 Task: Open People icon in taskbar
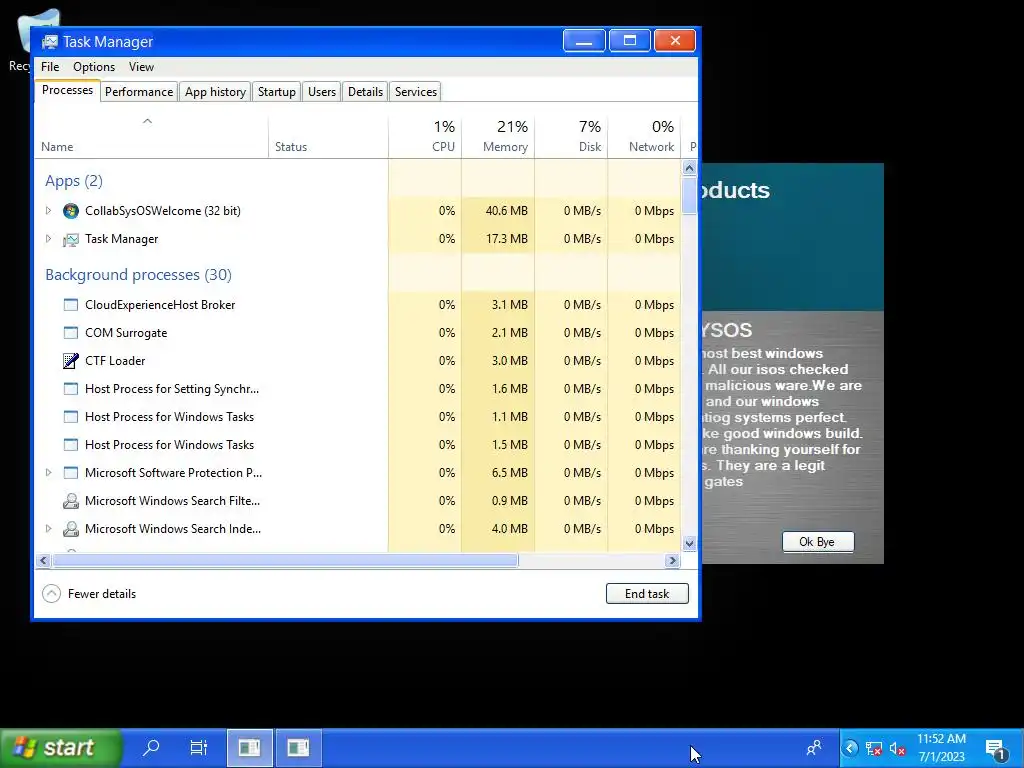pos(814,748)
